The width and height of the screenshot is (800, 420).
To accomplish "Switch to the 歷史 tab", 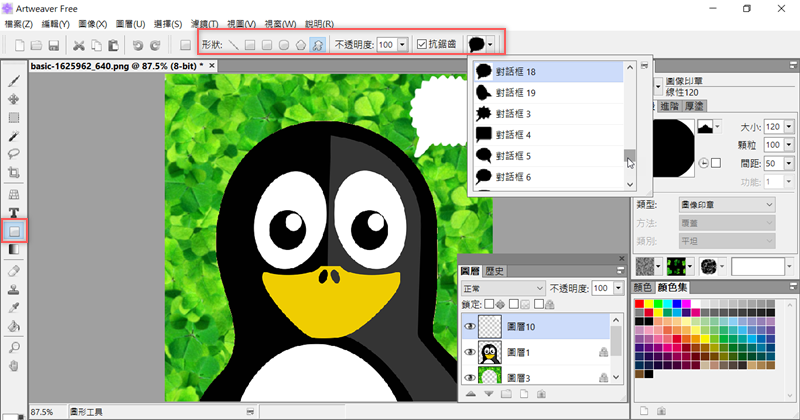I will pos(494,271).
